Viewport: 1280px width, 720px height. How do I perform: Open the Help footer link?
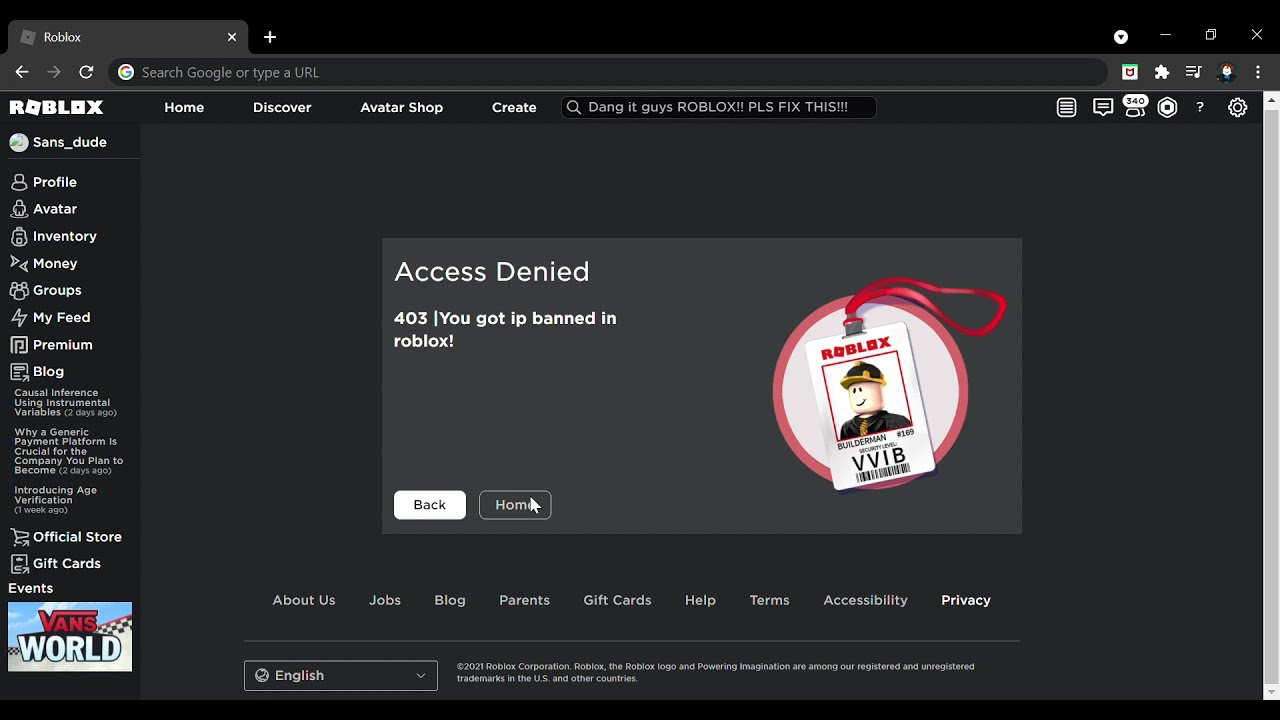(x=700, y=600)
